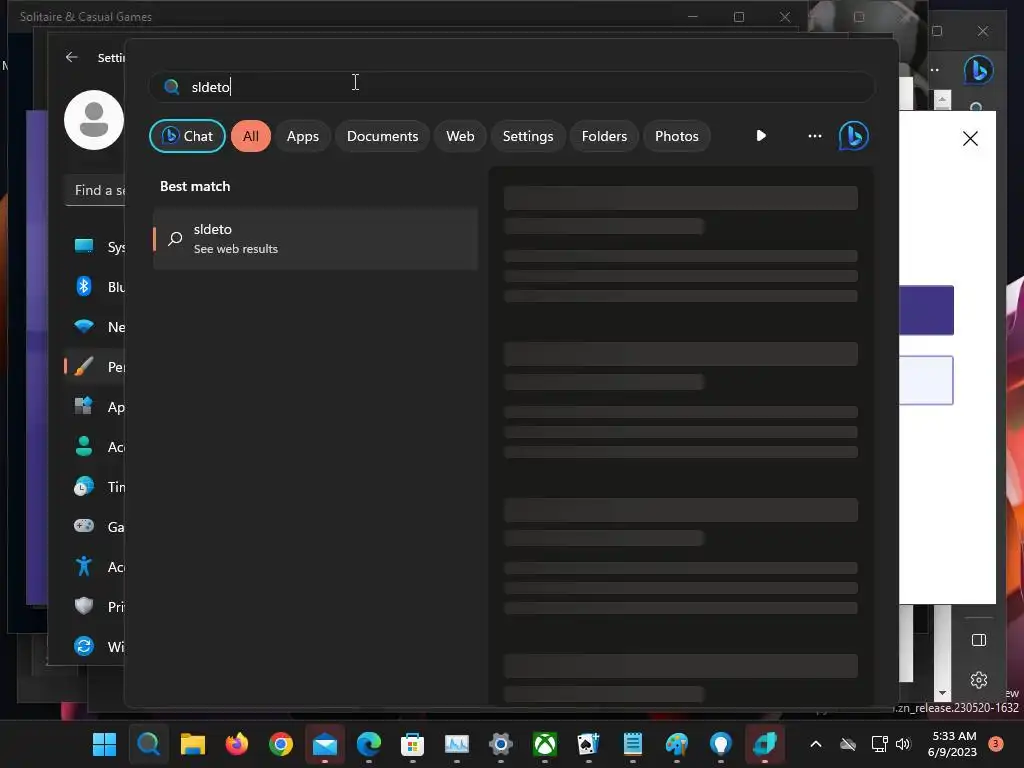
Task: Open Accounts person icon in Settings
Action: point(84,446)
